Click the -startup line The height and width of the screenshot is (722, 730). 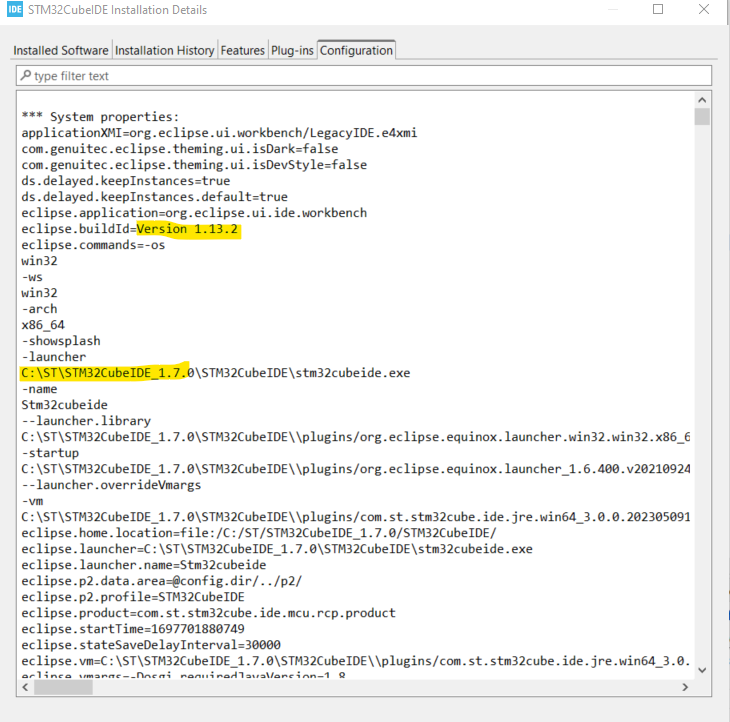tap(50, 453)
